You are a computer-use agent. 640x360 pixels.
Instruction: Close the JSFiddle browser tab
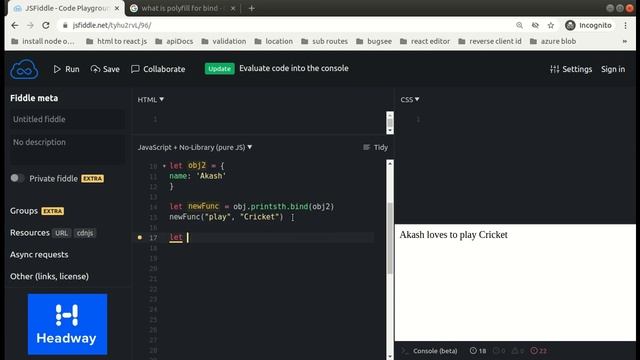117,8
